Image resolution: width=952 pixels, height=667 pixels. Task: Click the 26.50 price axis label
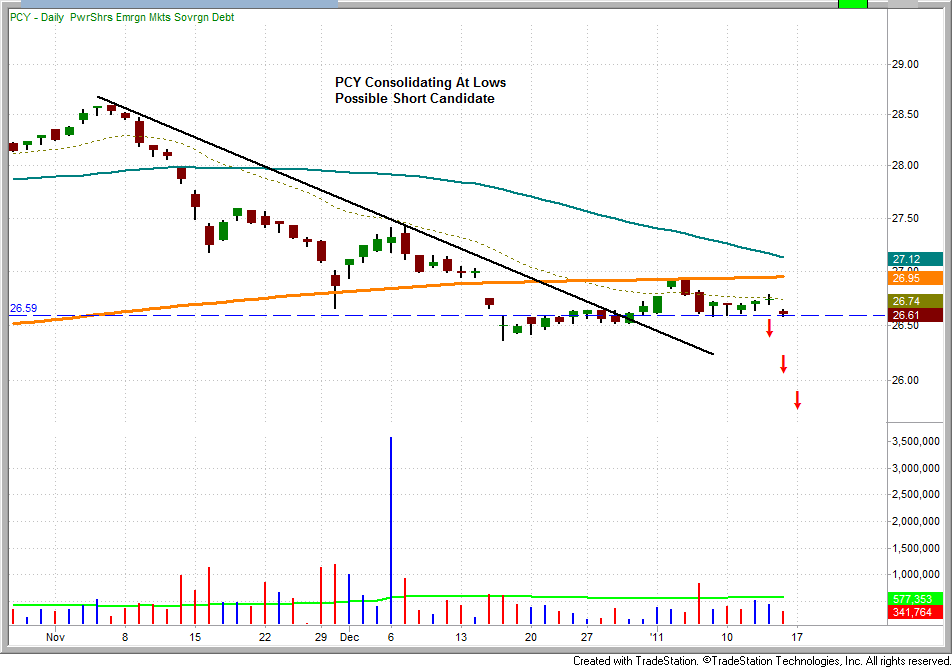(x=905, y=326)
